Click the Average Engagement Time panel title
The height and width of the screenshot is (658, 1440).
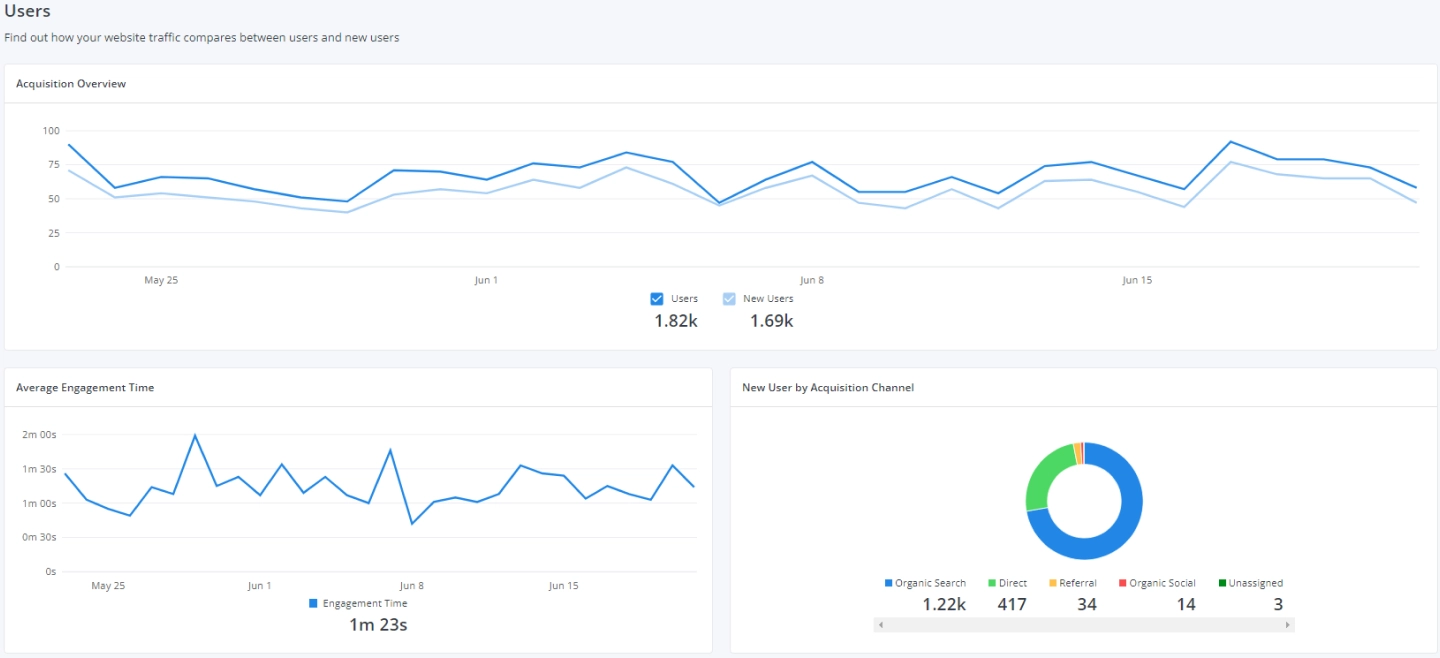(x=85, y=387)
